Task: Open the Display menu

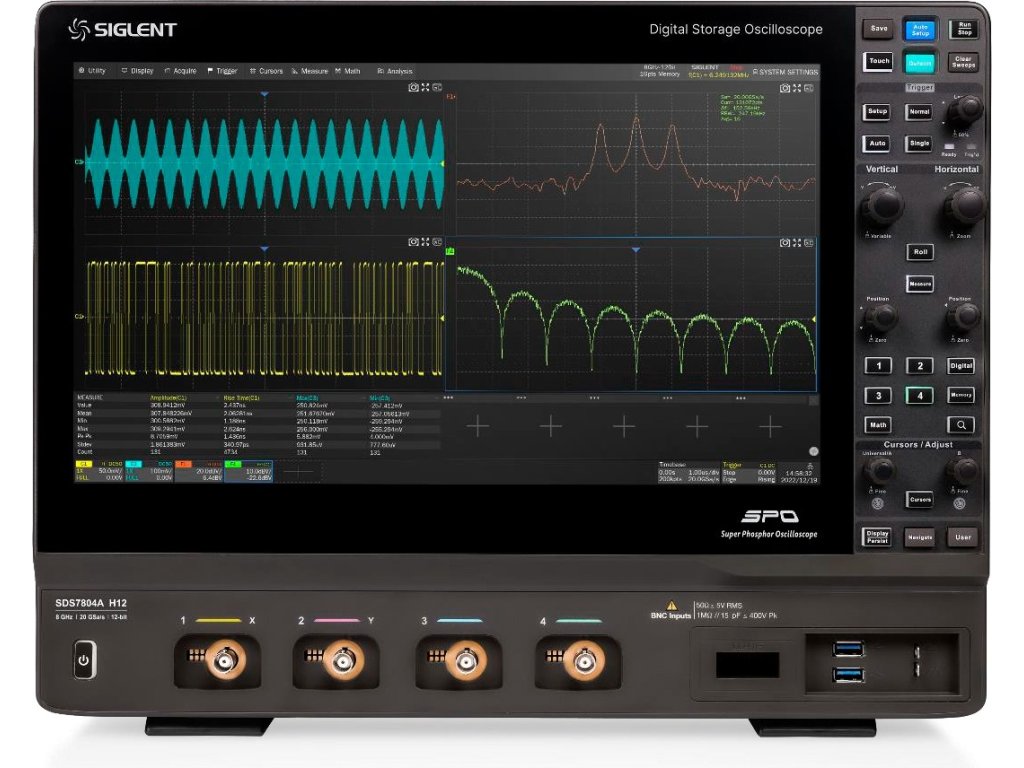Action: 138,71
